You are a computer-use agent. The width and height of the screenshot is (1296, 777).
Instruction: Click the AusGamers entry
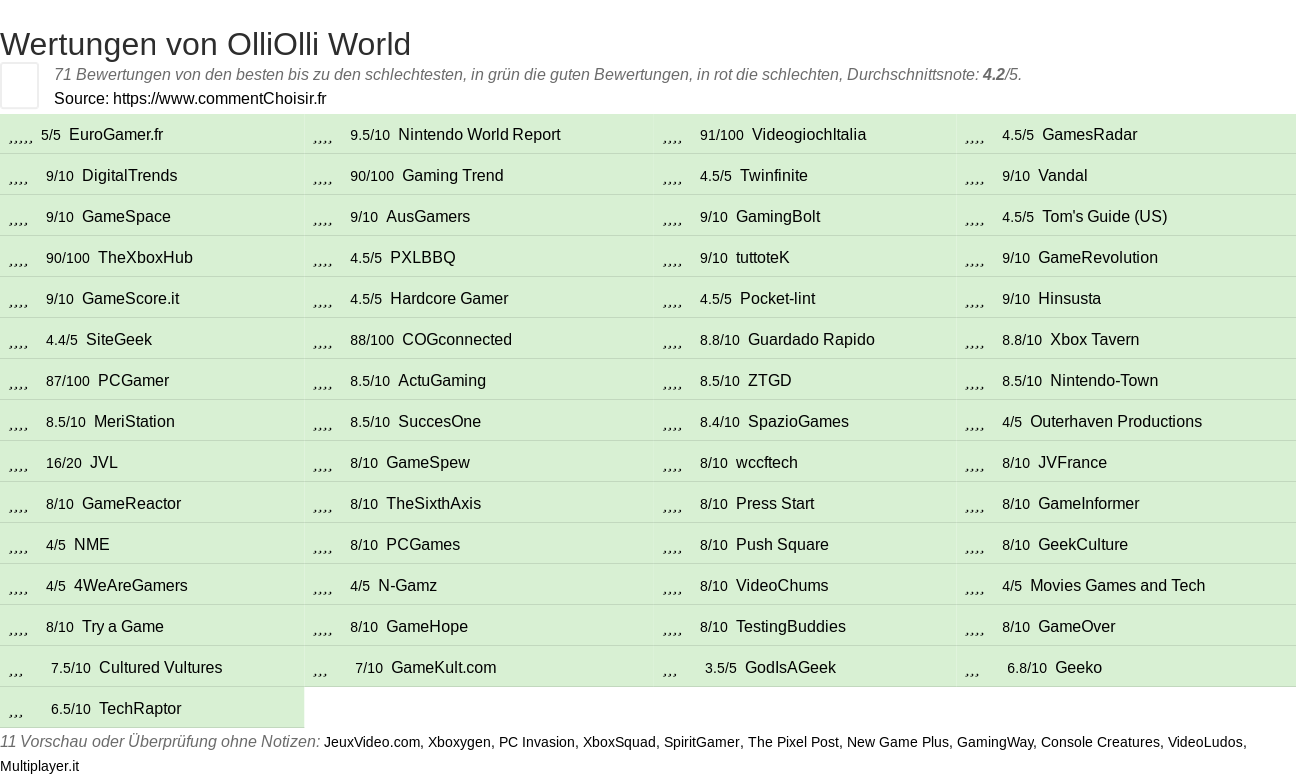(x=427, y=217)
